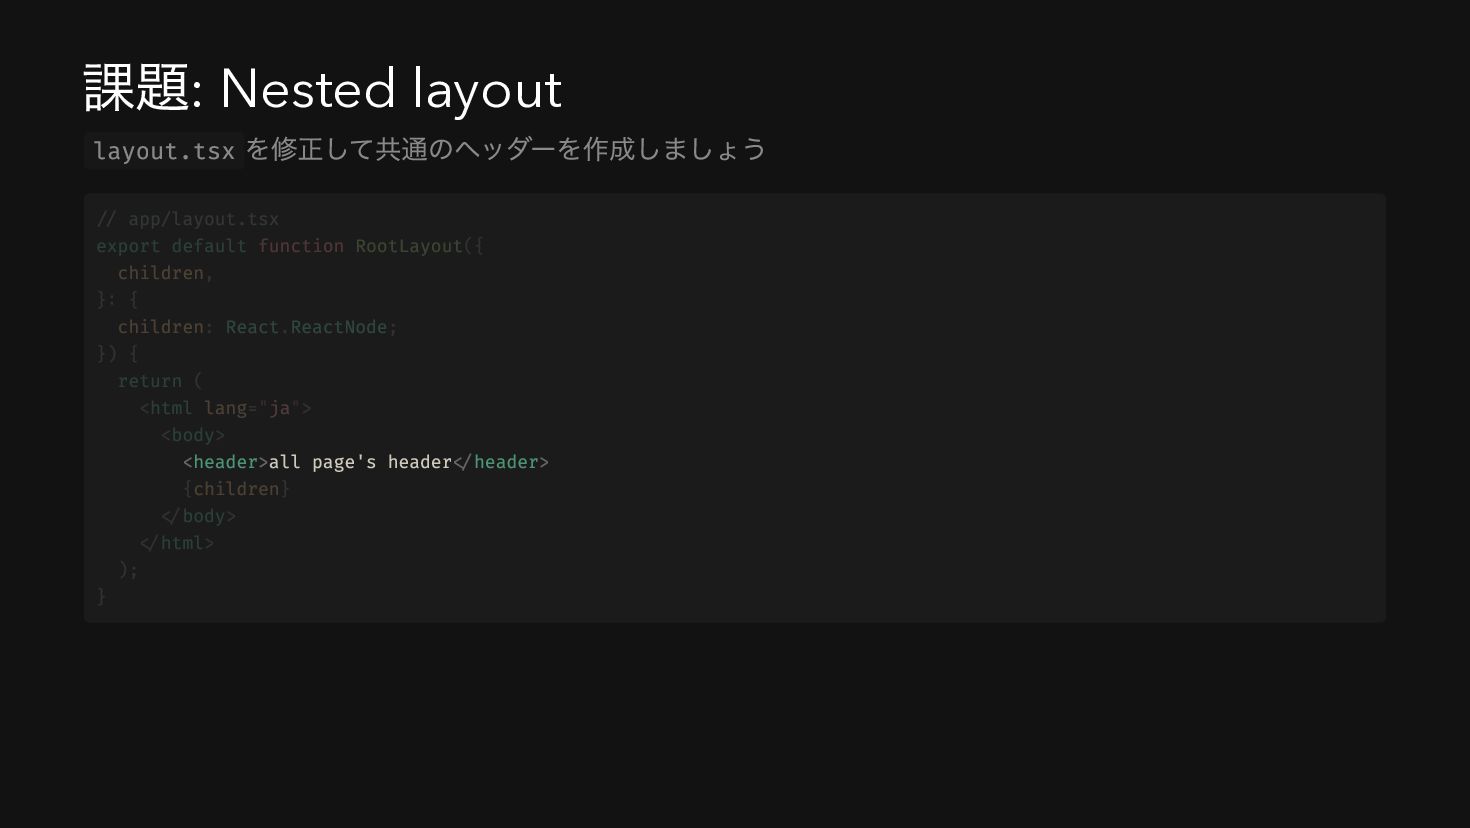Click the {children} expression line

tap(236, 489)
